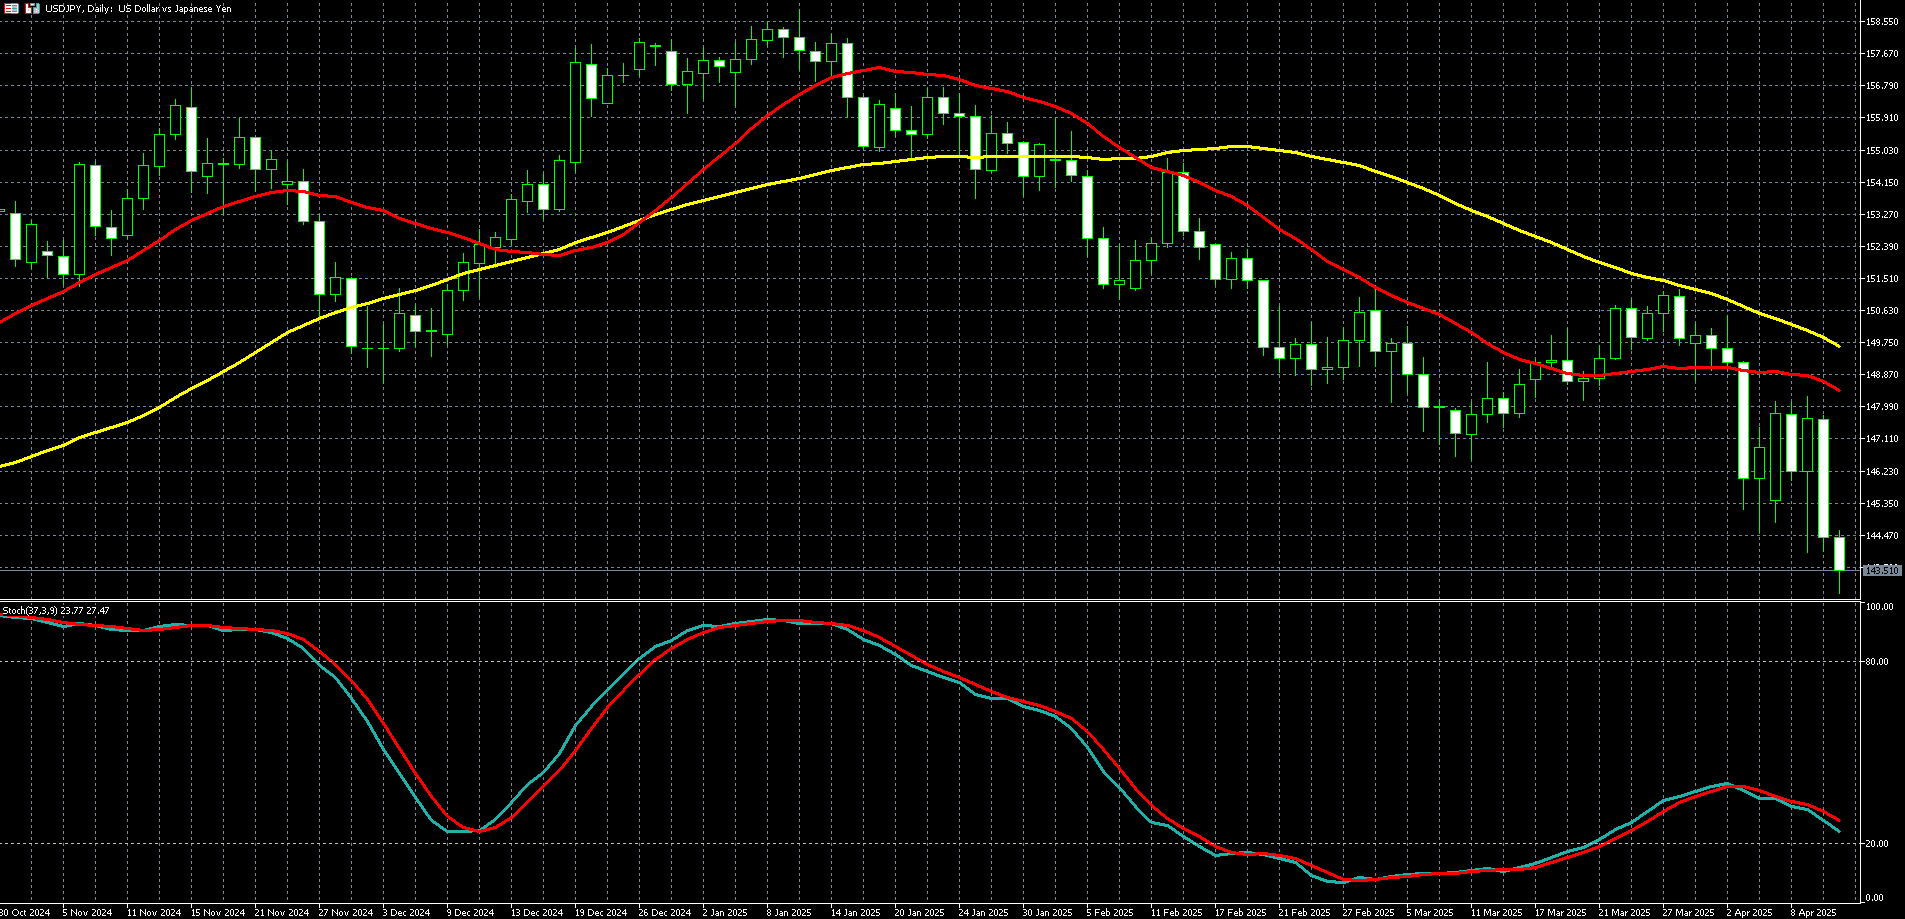Click the 9 Dec 2024 date marker
This screenshot has height=919, width=1905.
(469, 912)
